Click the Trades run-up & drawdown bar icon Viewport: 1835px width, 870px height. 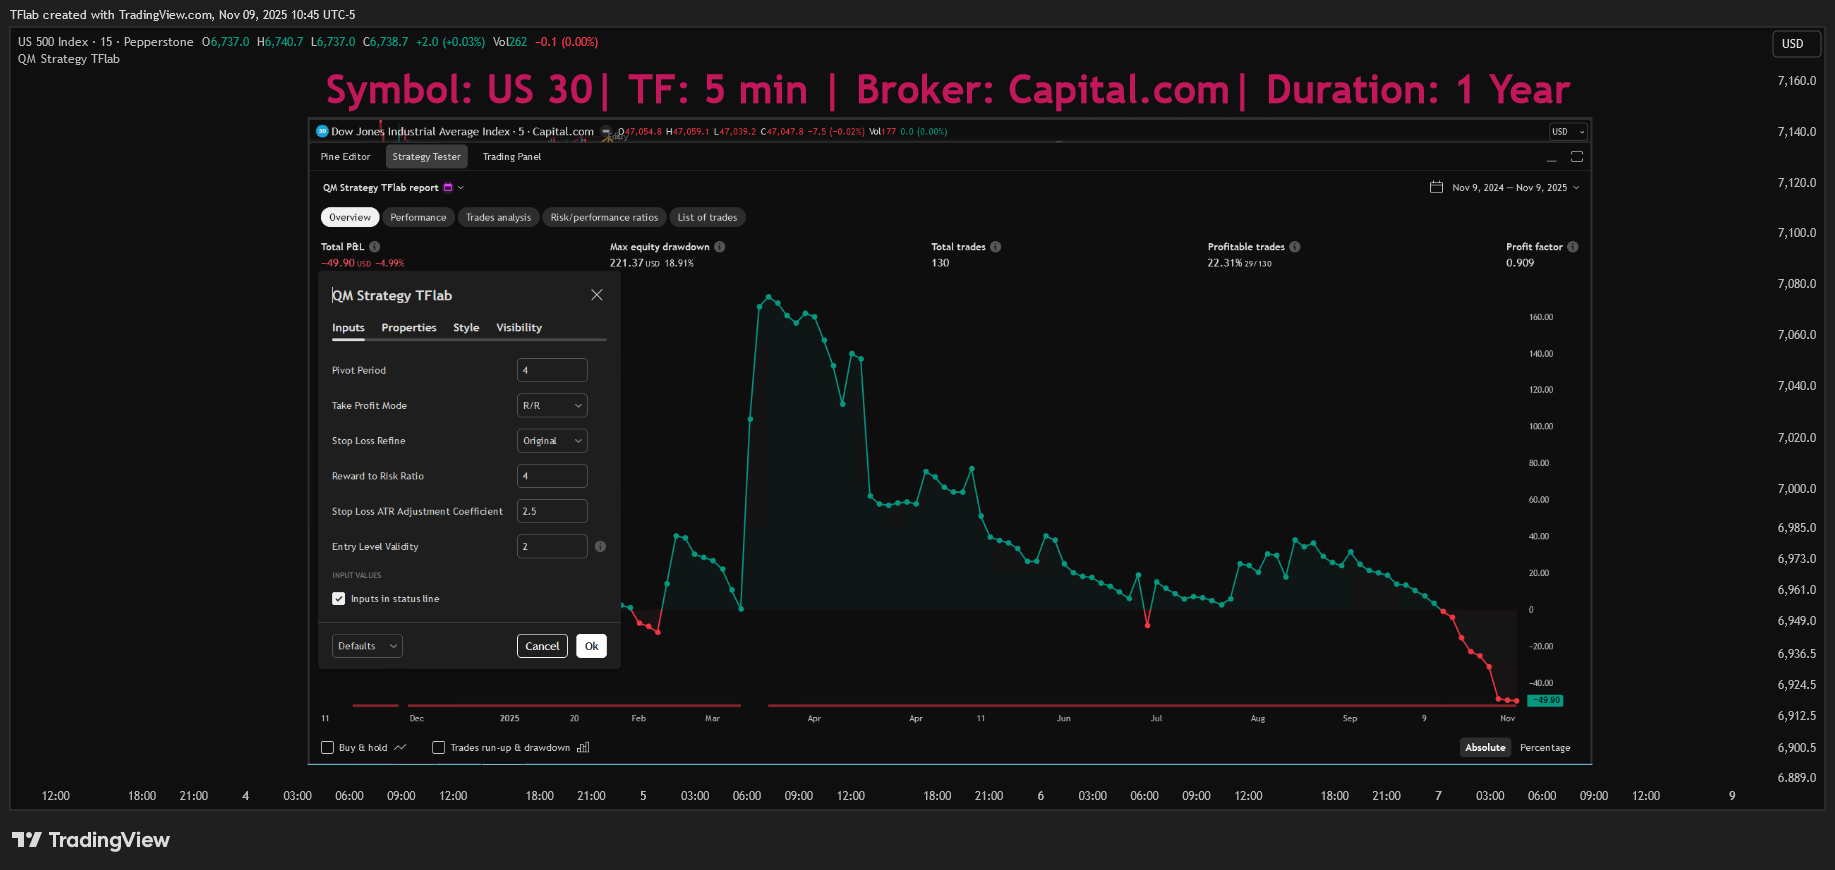coord(583,748)
